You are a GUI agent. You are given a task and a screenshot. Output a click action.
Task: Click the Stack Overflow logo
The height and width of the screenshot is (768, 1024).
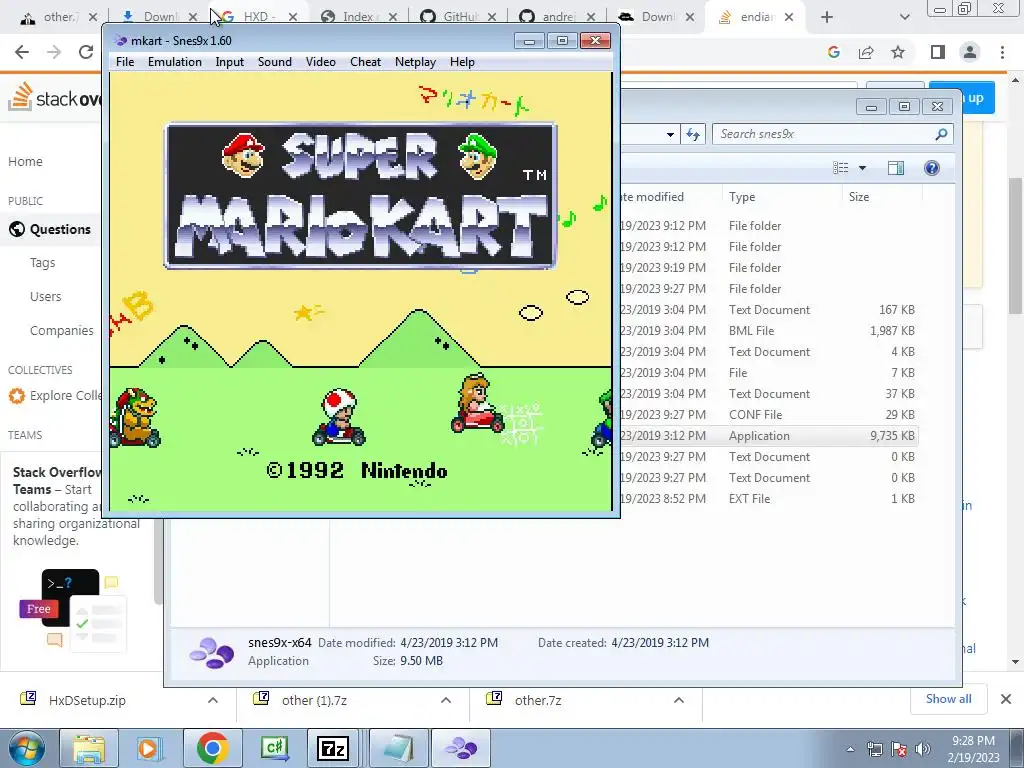click(56, 98)
